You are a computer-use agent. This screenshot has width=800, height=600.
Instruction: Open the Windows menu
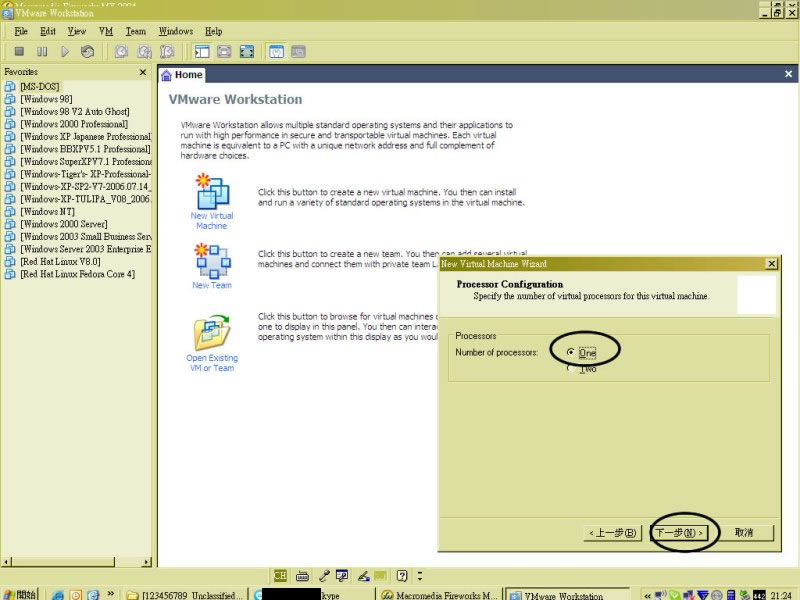pyautogui.click(x=176, y=31)
